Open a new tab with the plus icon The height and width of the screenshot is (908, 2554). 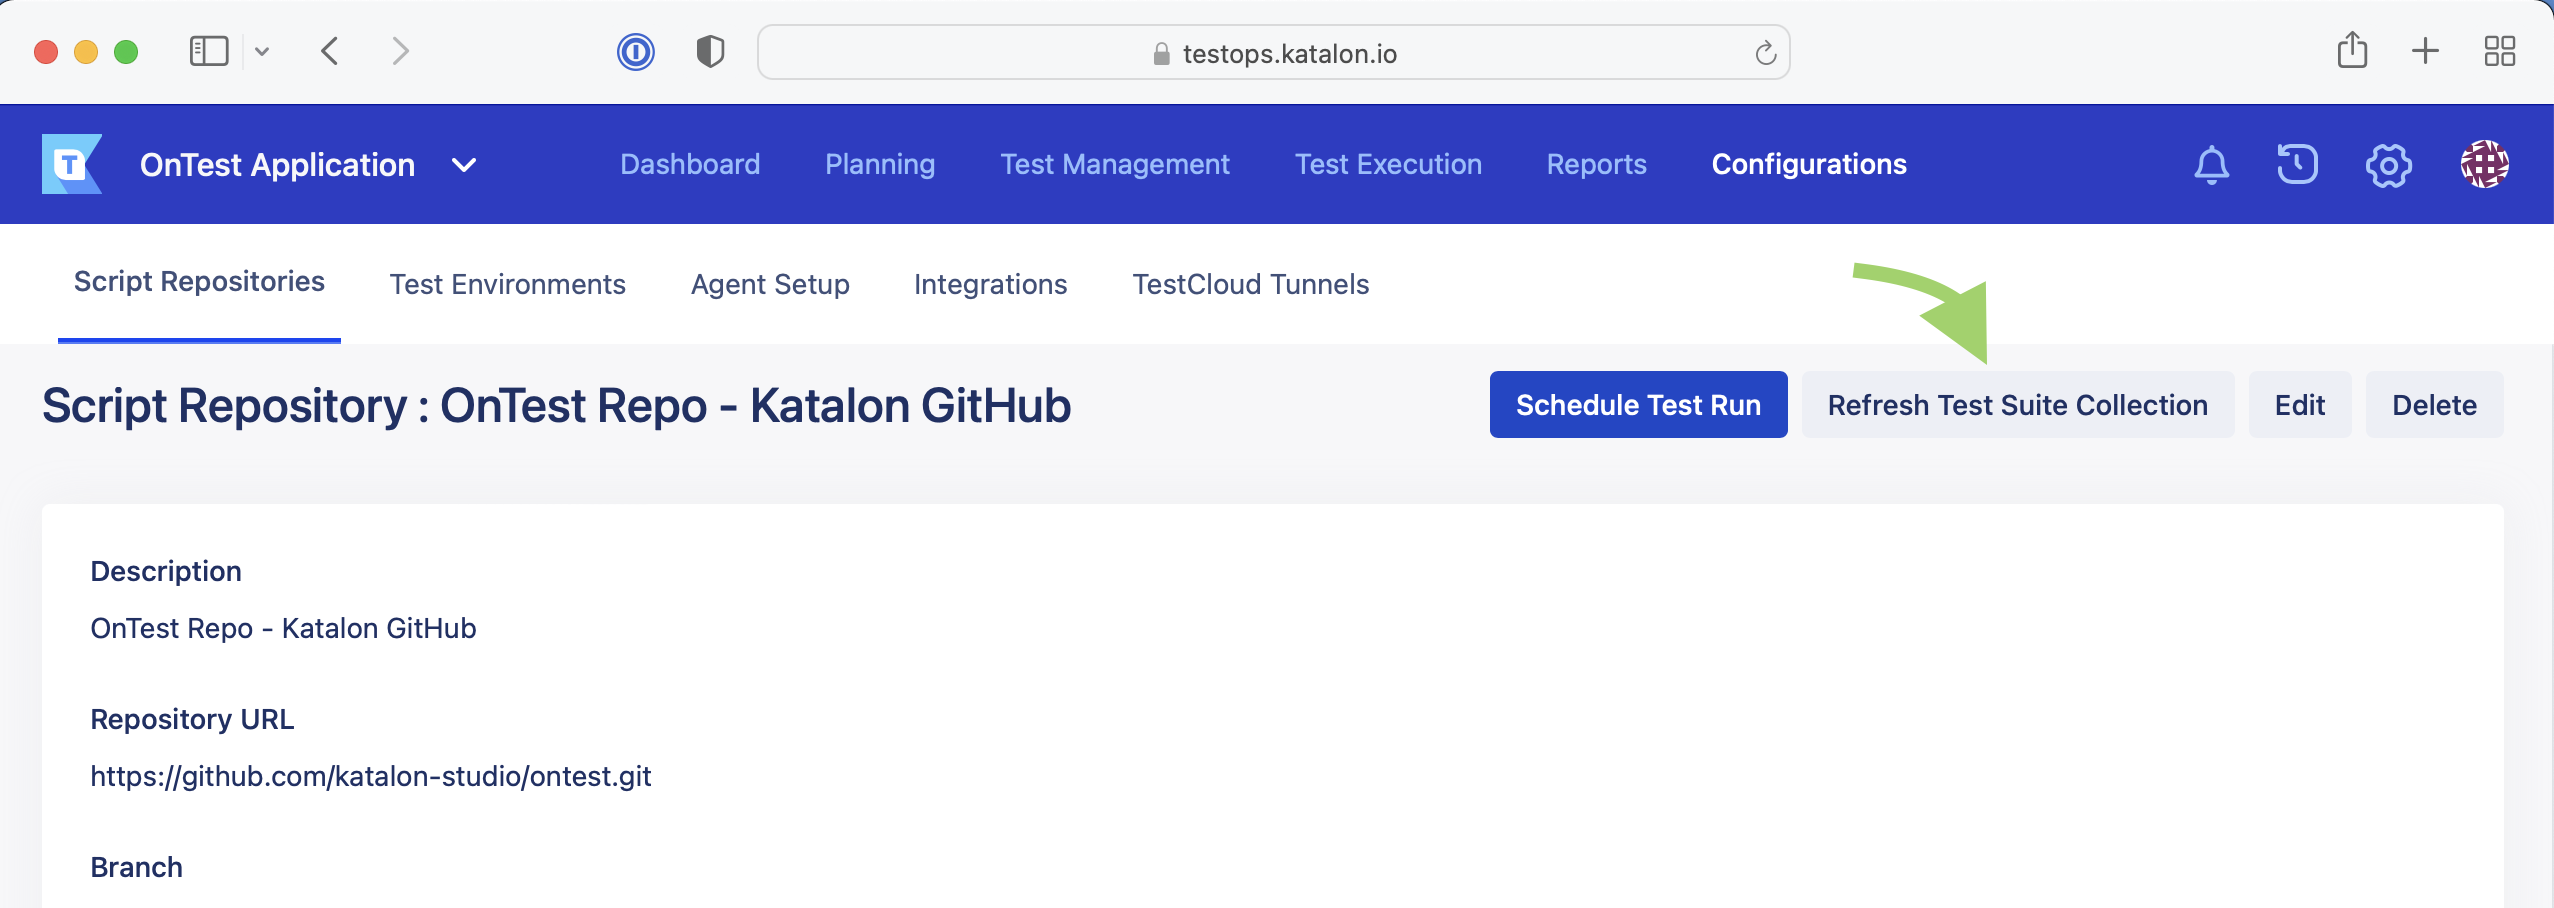pyautogui.click(x=2425, y=51)
